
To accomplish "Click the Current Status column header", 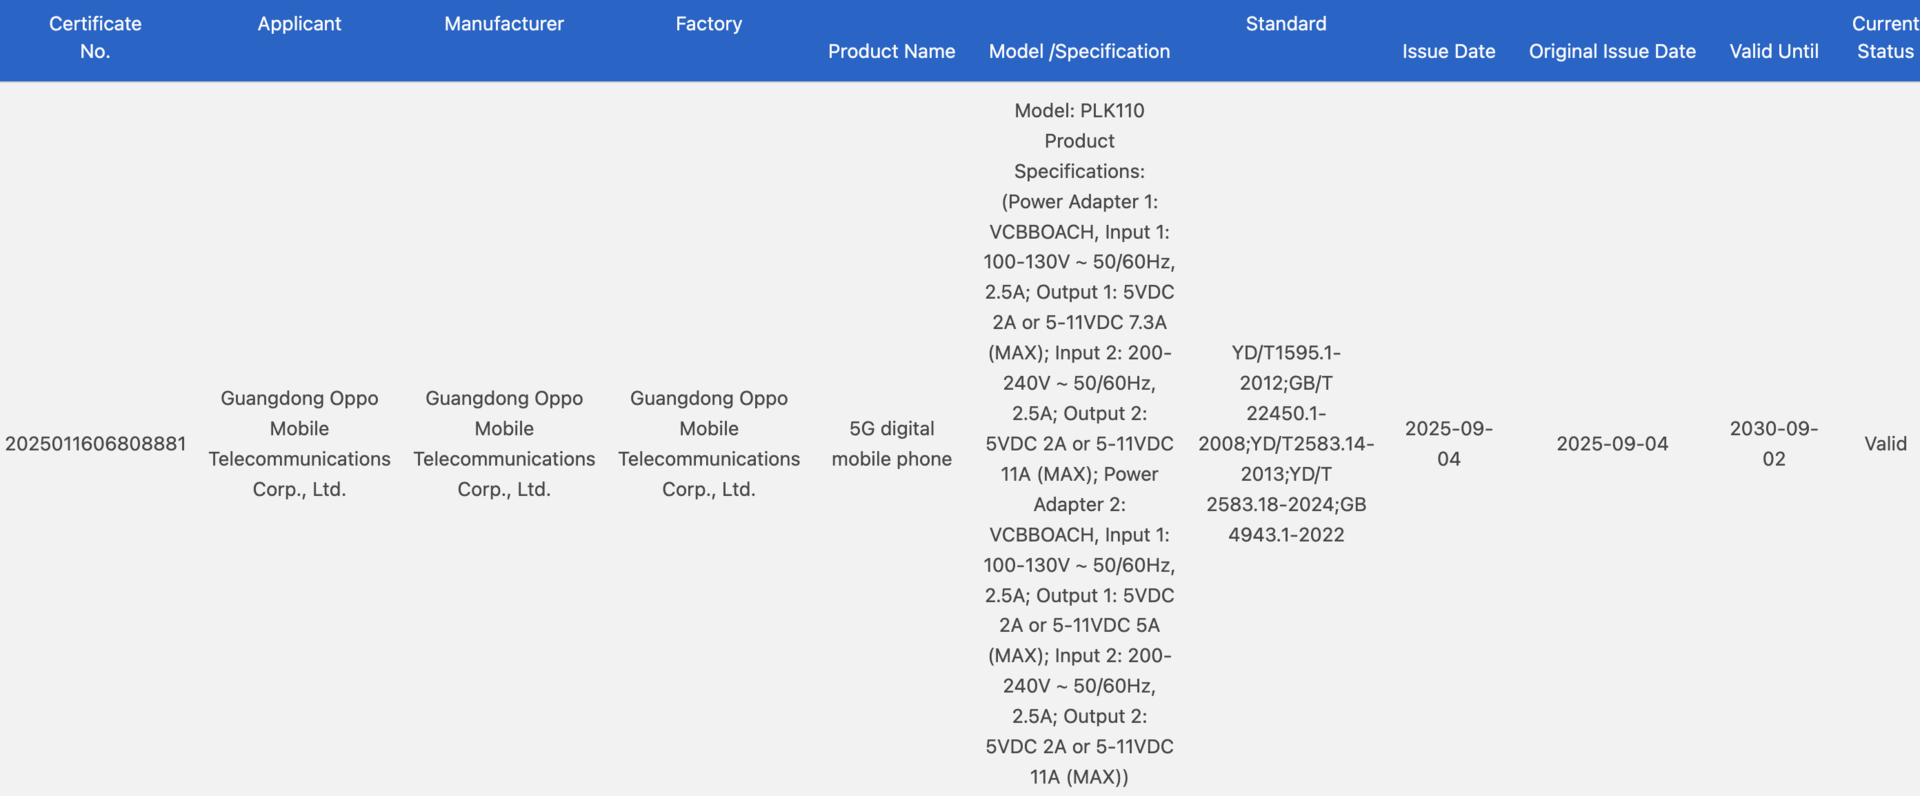I will point(1884,37).
